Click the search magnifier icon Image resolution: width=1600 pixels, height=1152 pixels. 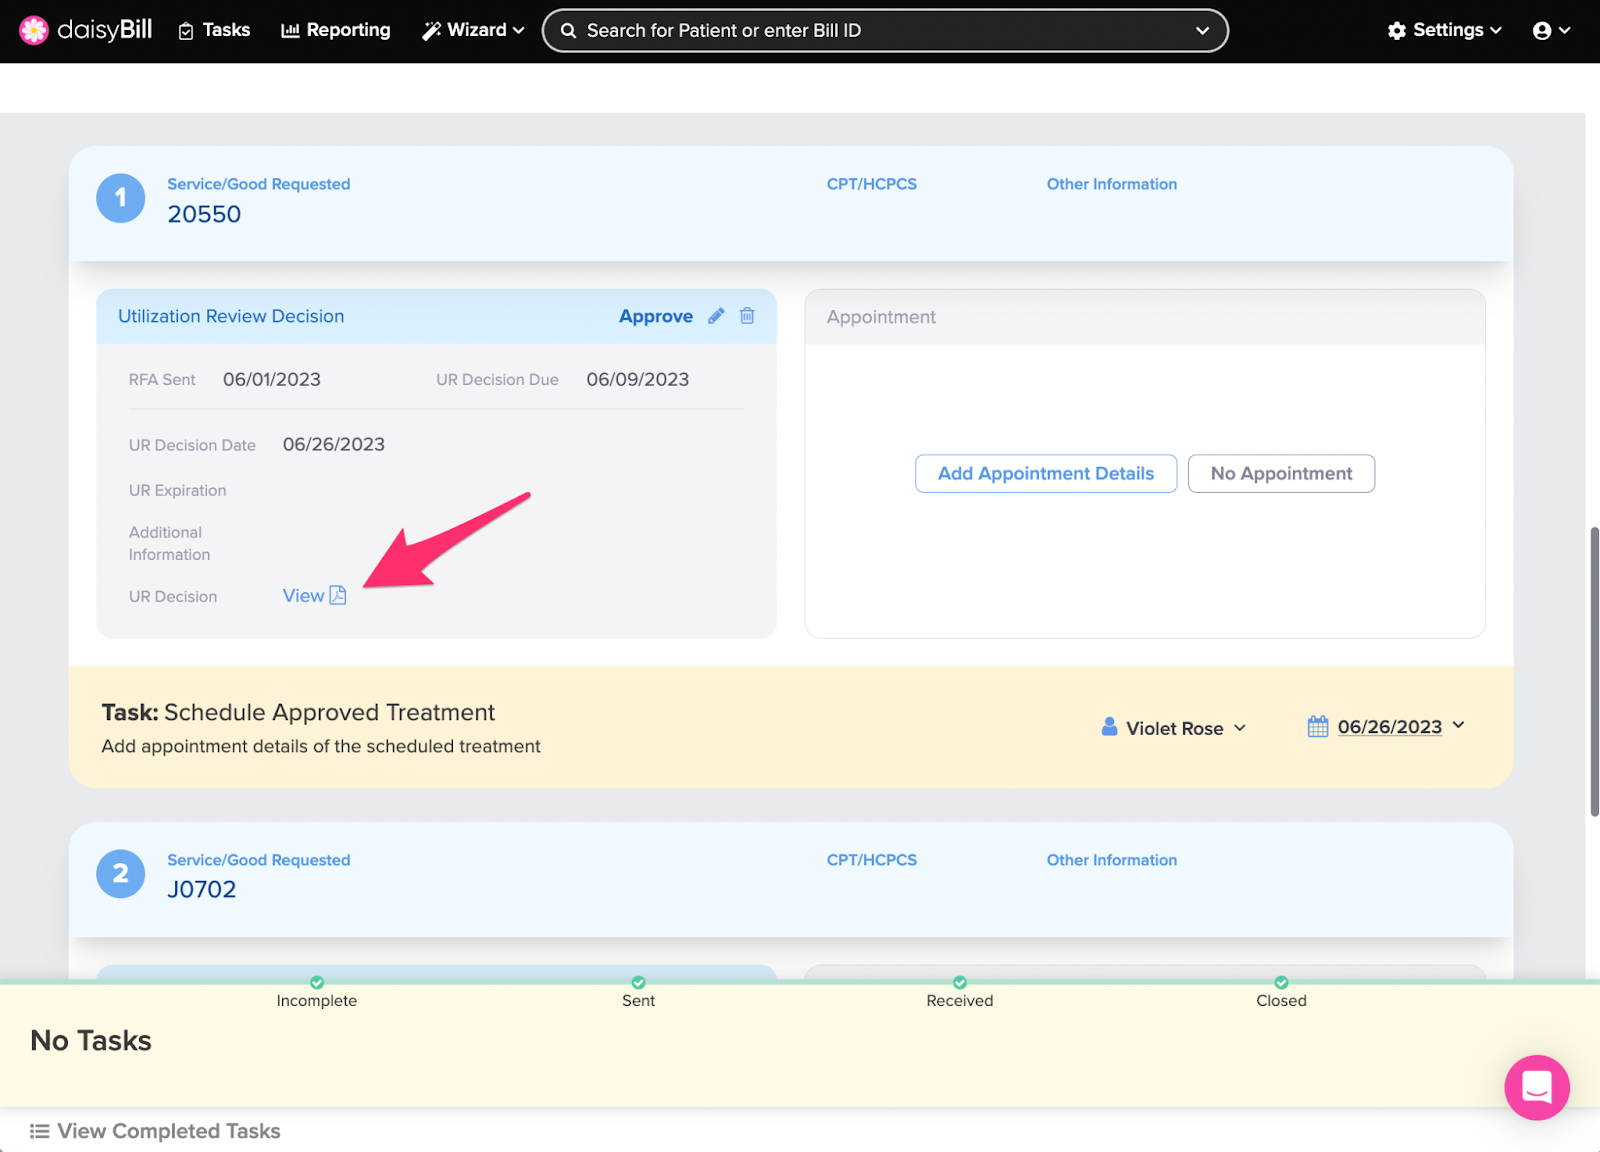[568, 31]
